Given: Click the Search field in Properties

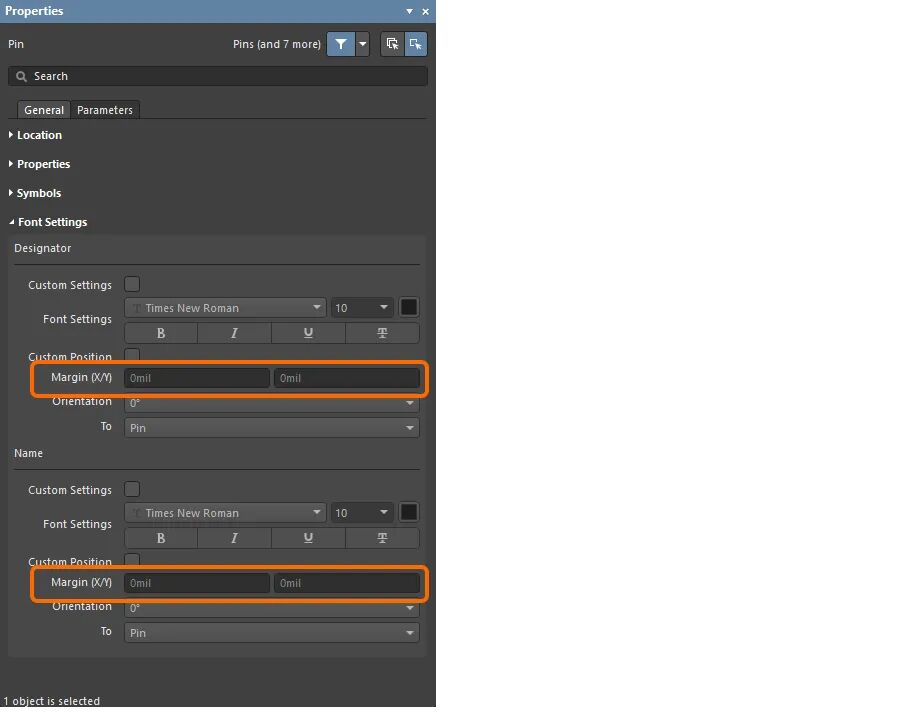Looking at the screenshot, I should (x=218, y=76).
